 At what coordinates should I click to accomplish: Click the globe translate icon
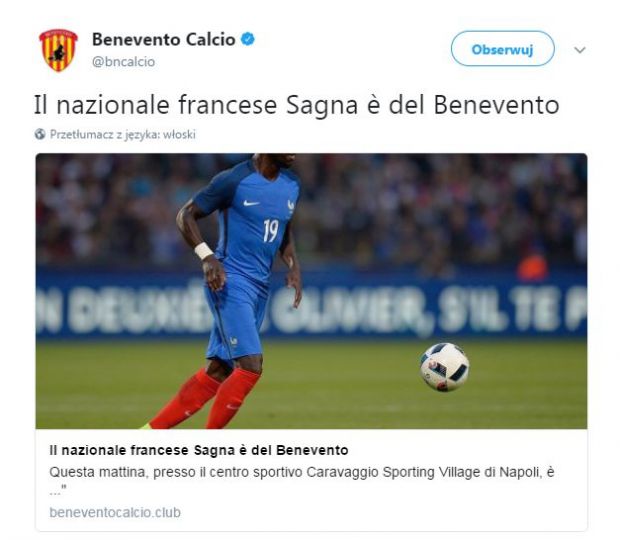(40, 134)
